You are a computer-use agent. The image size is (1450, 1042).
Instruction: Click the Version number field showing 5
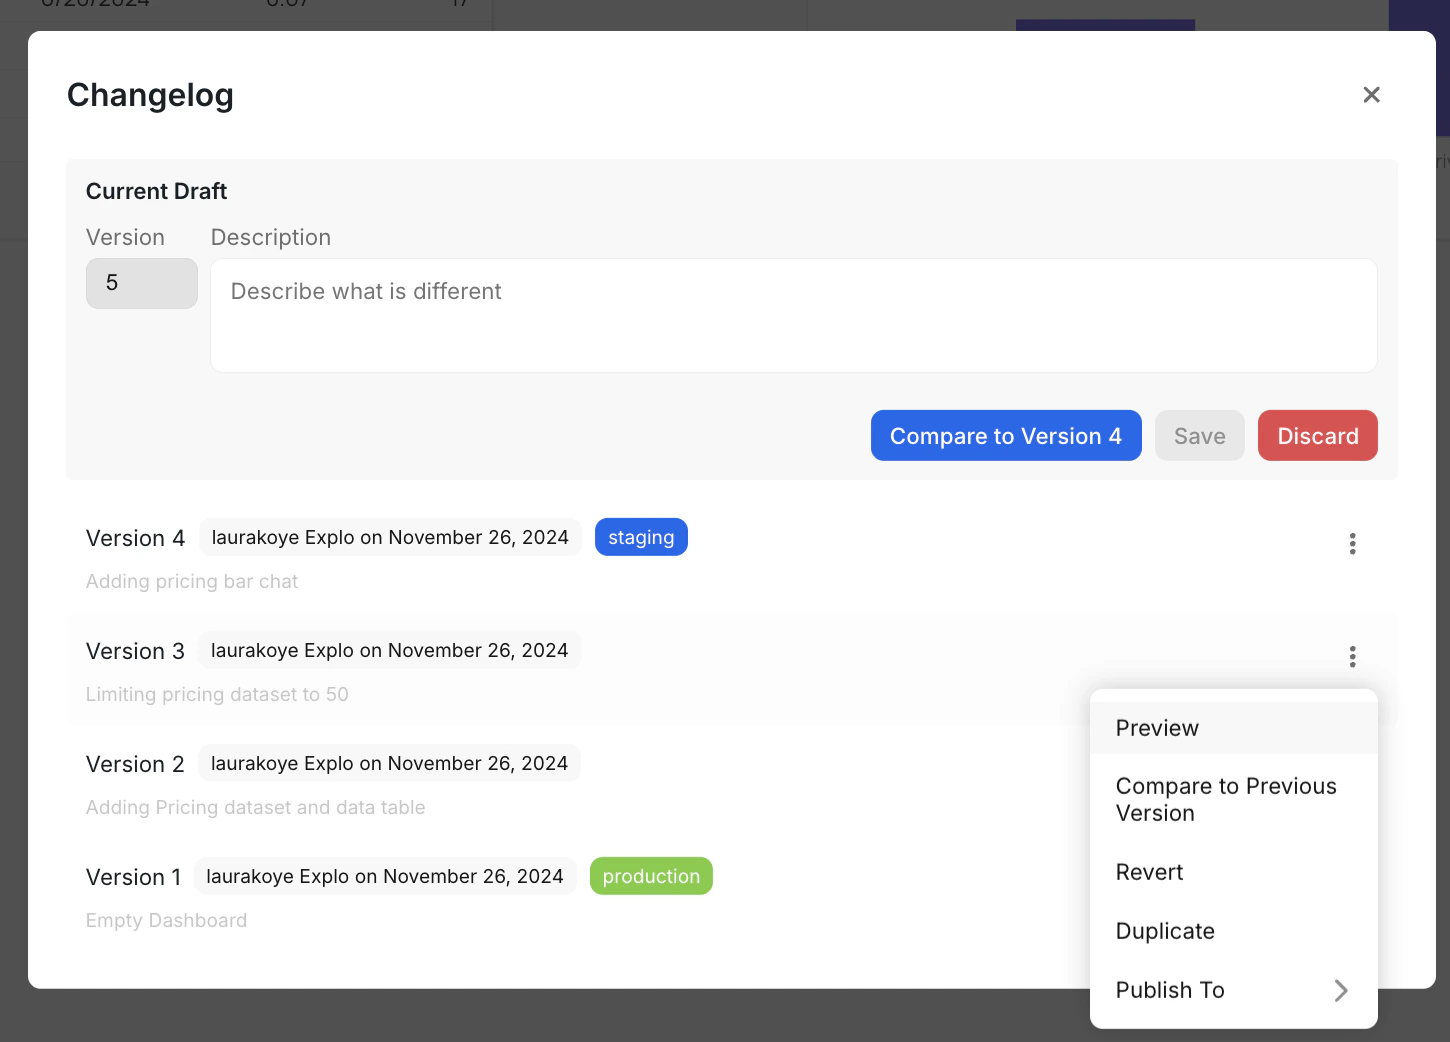tap(142, 283)
